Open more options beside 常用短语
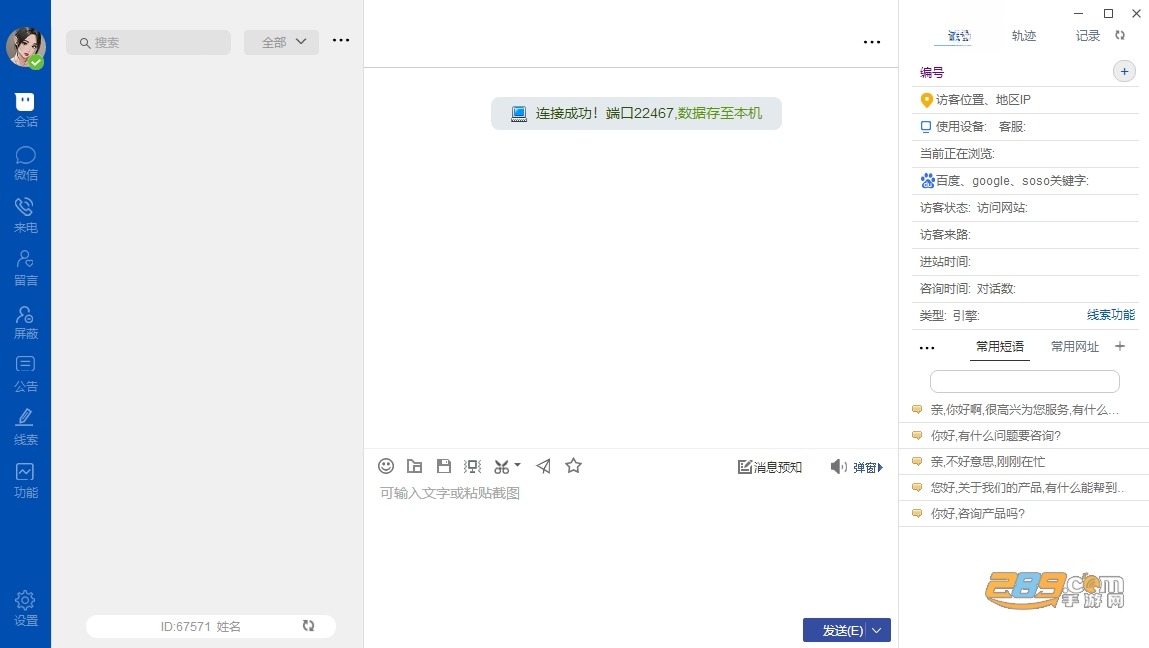 point(927,348)
